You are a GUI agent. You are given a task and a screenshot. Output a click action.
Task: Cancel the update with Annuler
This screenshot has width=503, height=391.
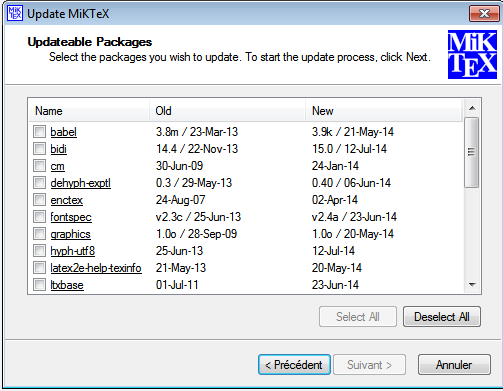[454, 364]
